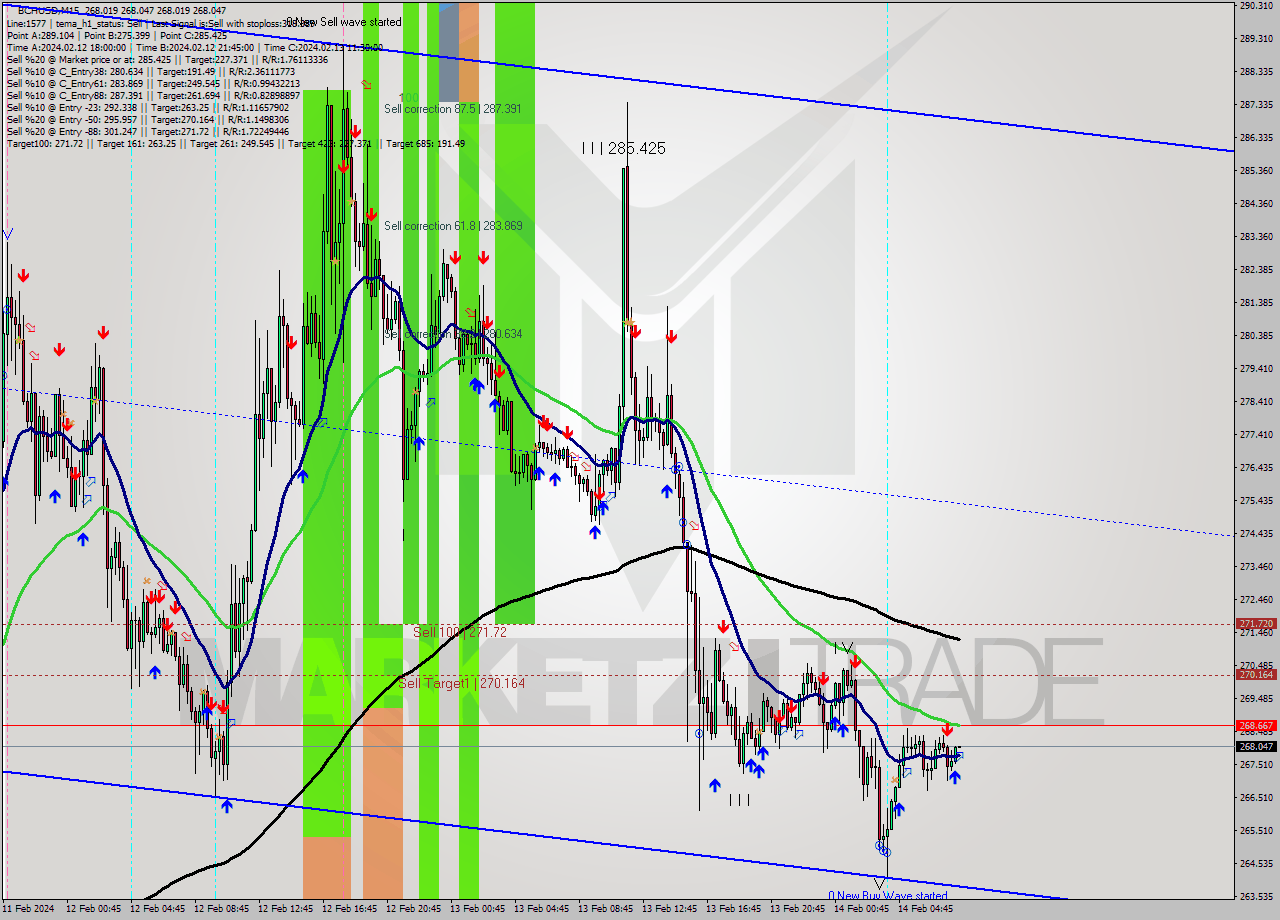1280x920 pixels.
Task: Click the 'Sell %20 @ Entry -88: 301.247' line
Action: coord(147,131)
